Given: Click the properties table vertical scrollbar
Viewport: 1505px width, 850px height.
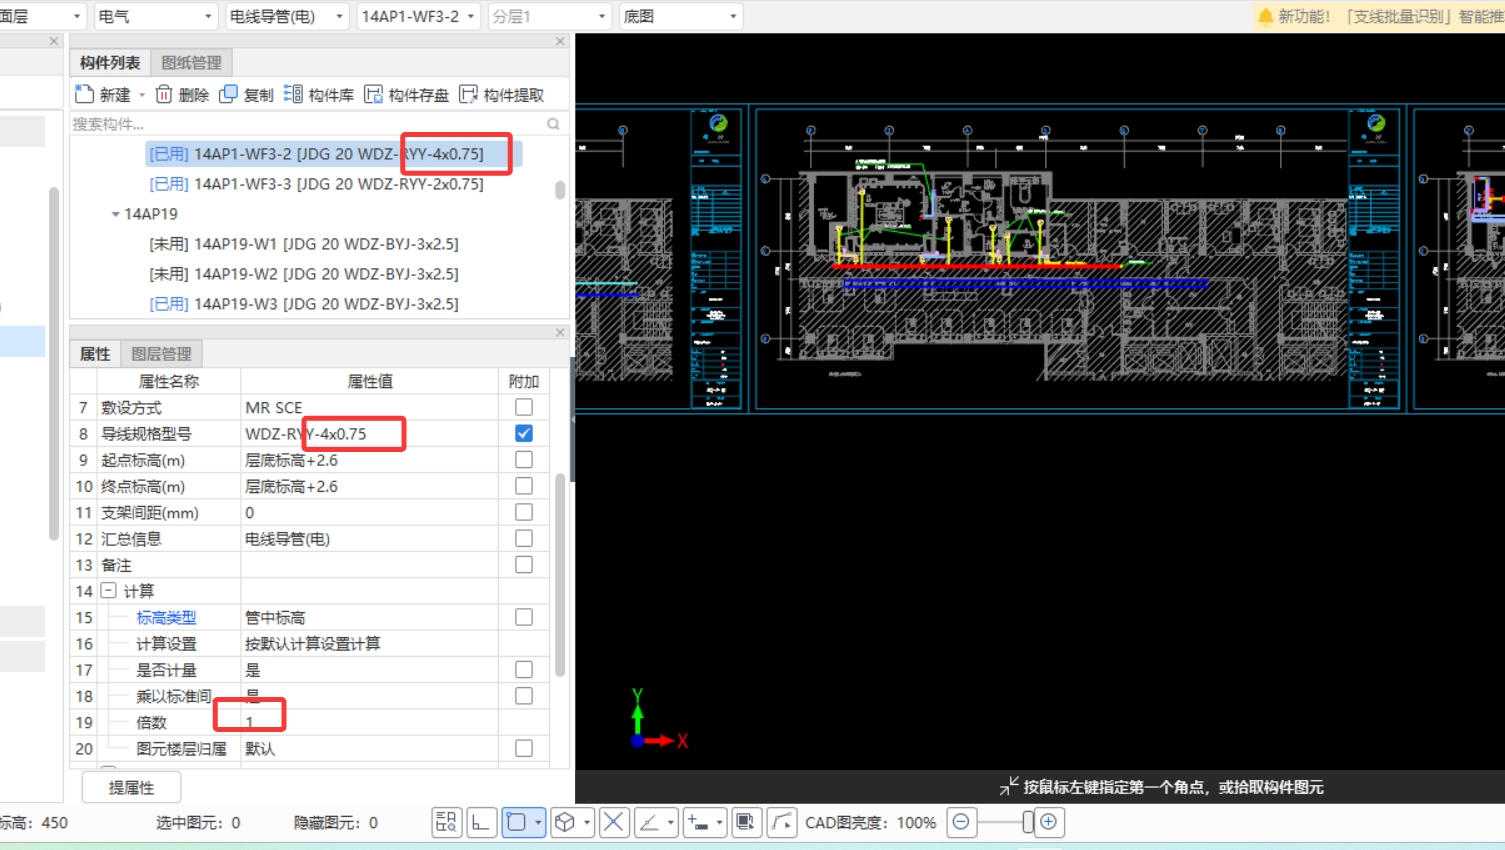Looking at the screenshot, I should (x=560, y=575).
